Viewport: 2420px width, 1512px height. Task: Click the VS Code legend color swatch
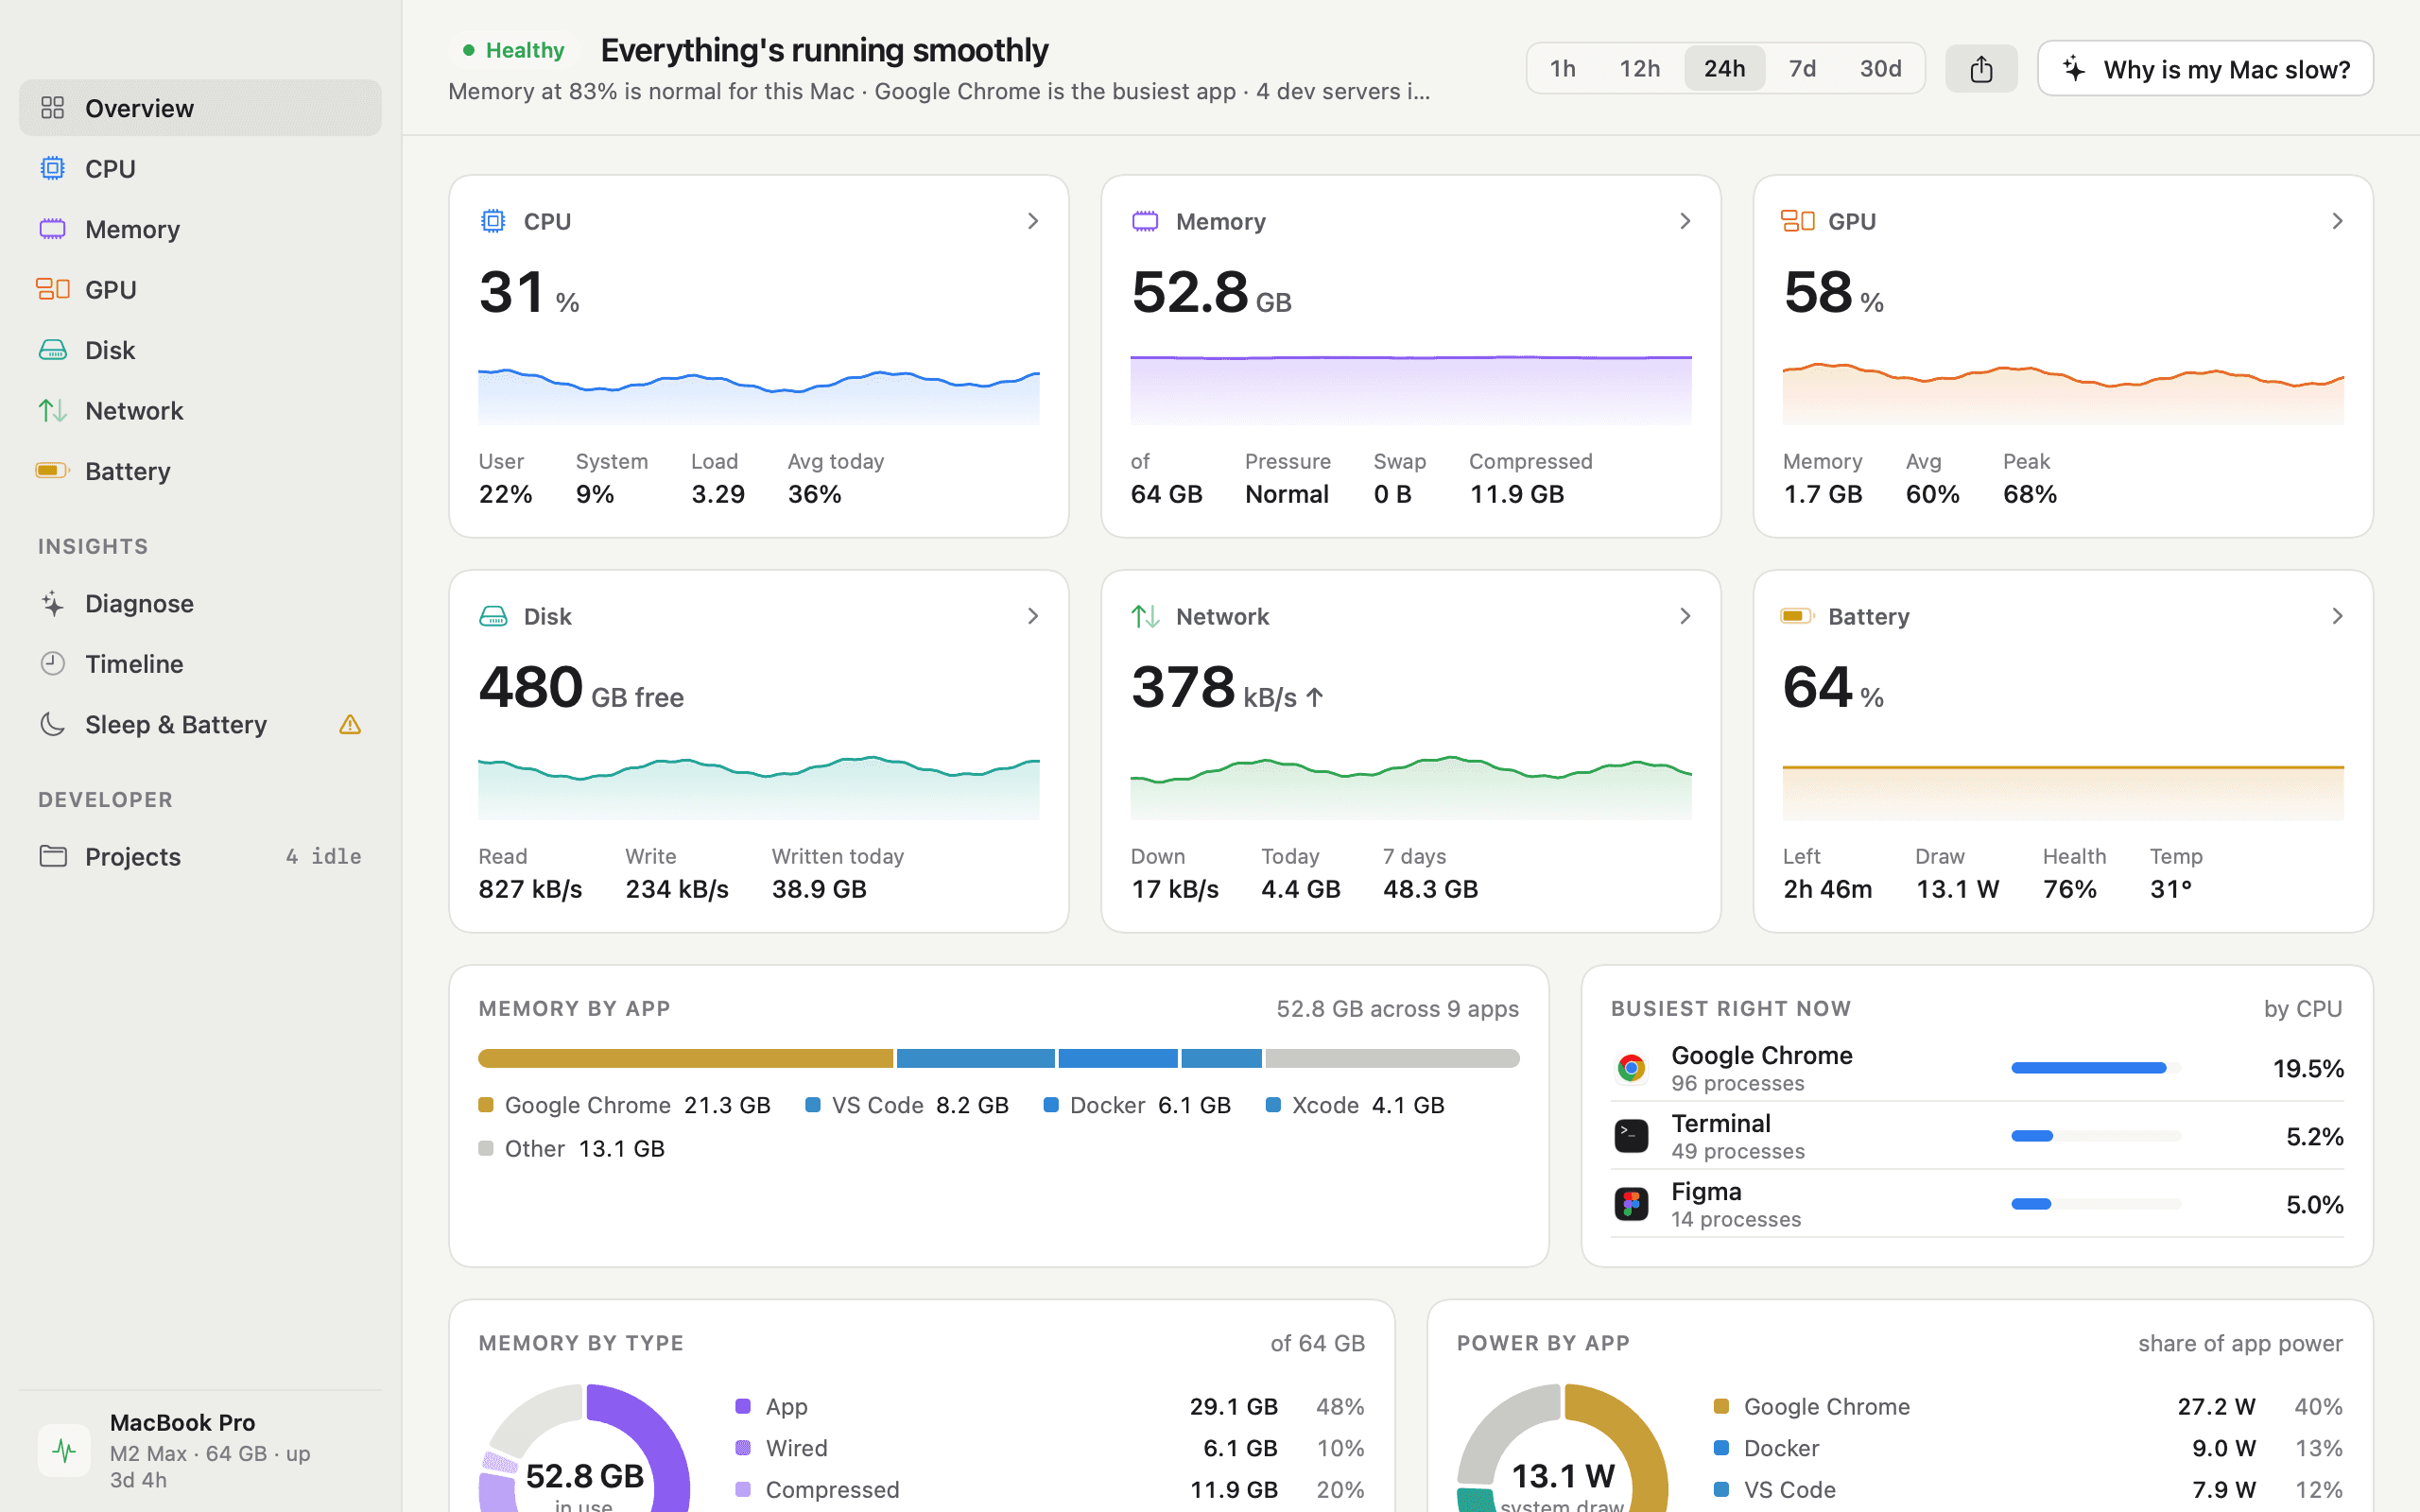click(x=813, y=1105)
